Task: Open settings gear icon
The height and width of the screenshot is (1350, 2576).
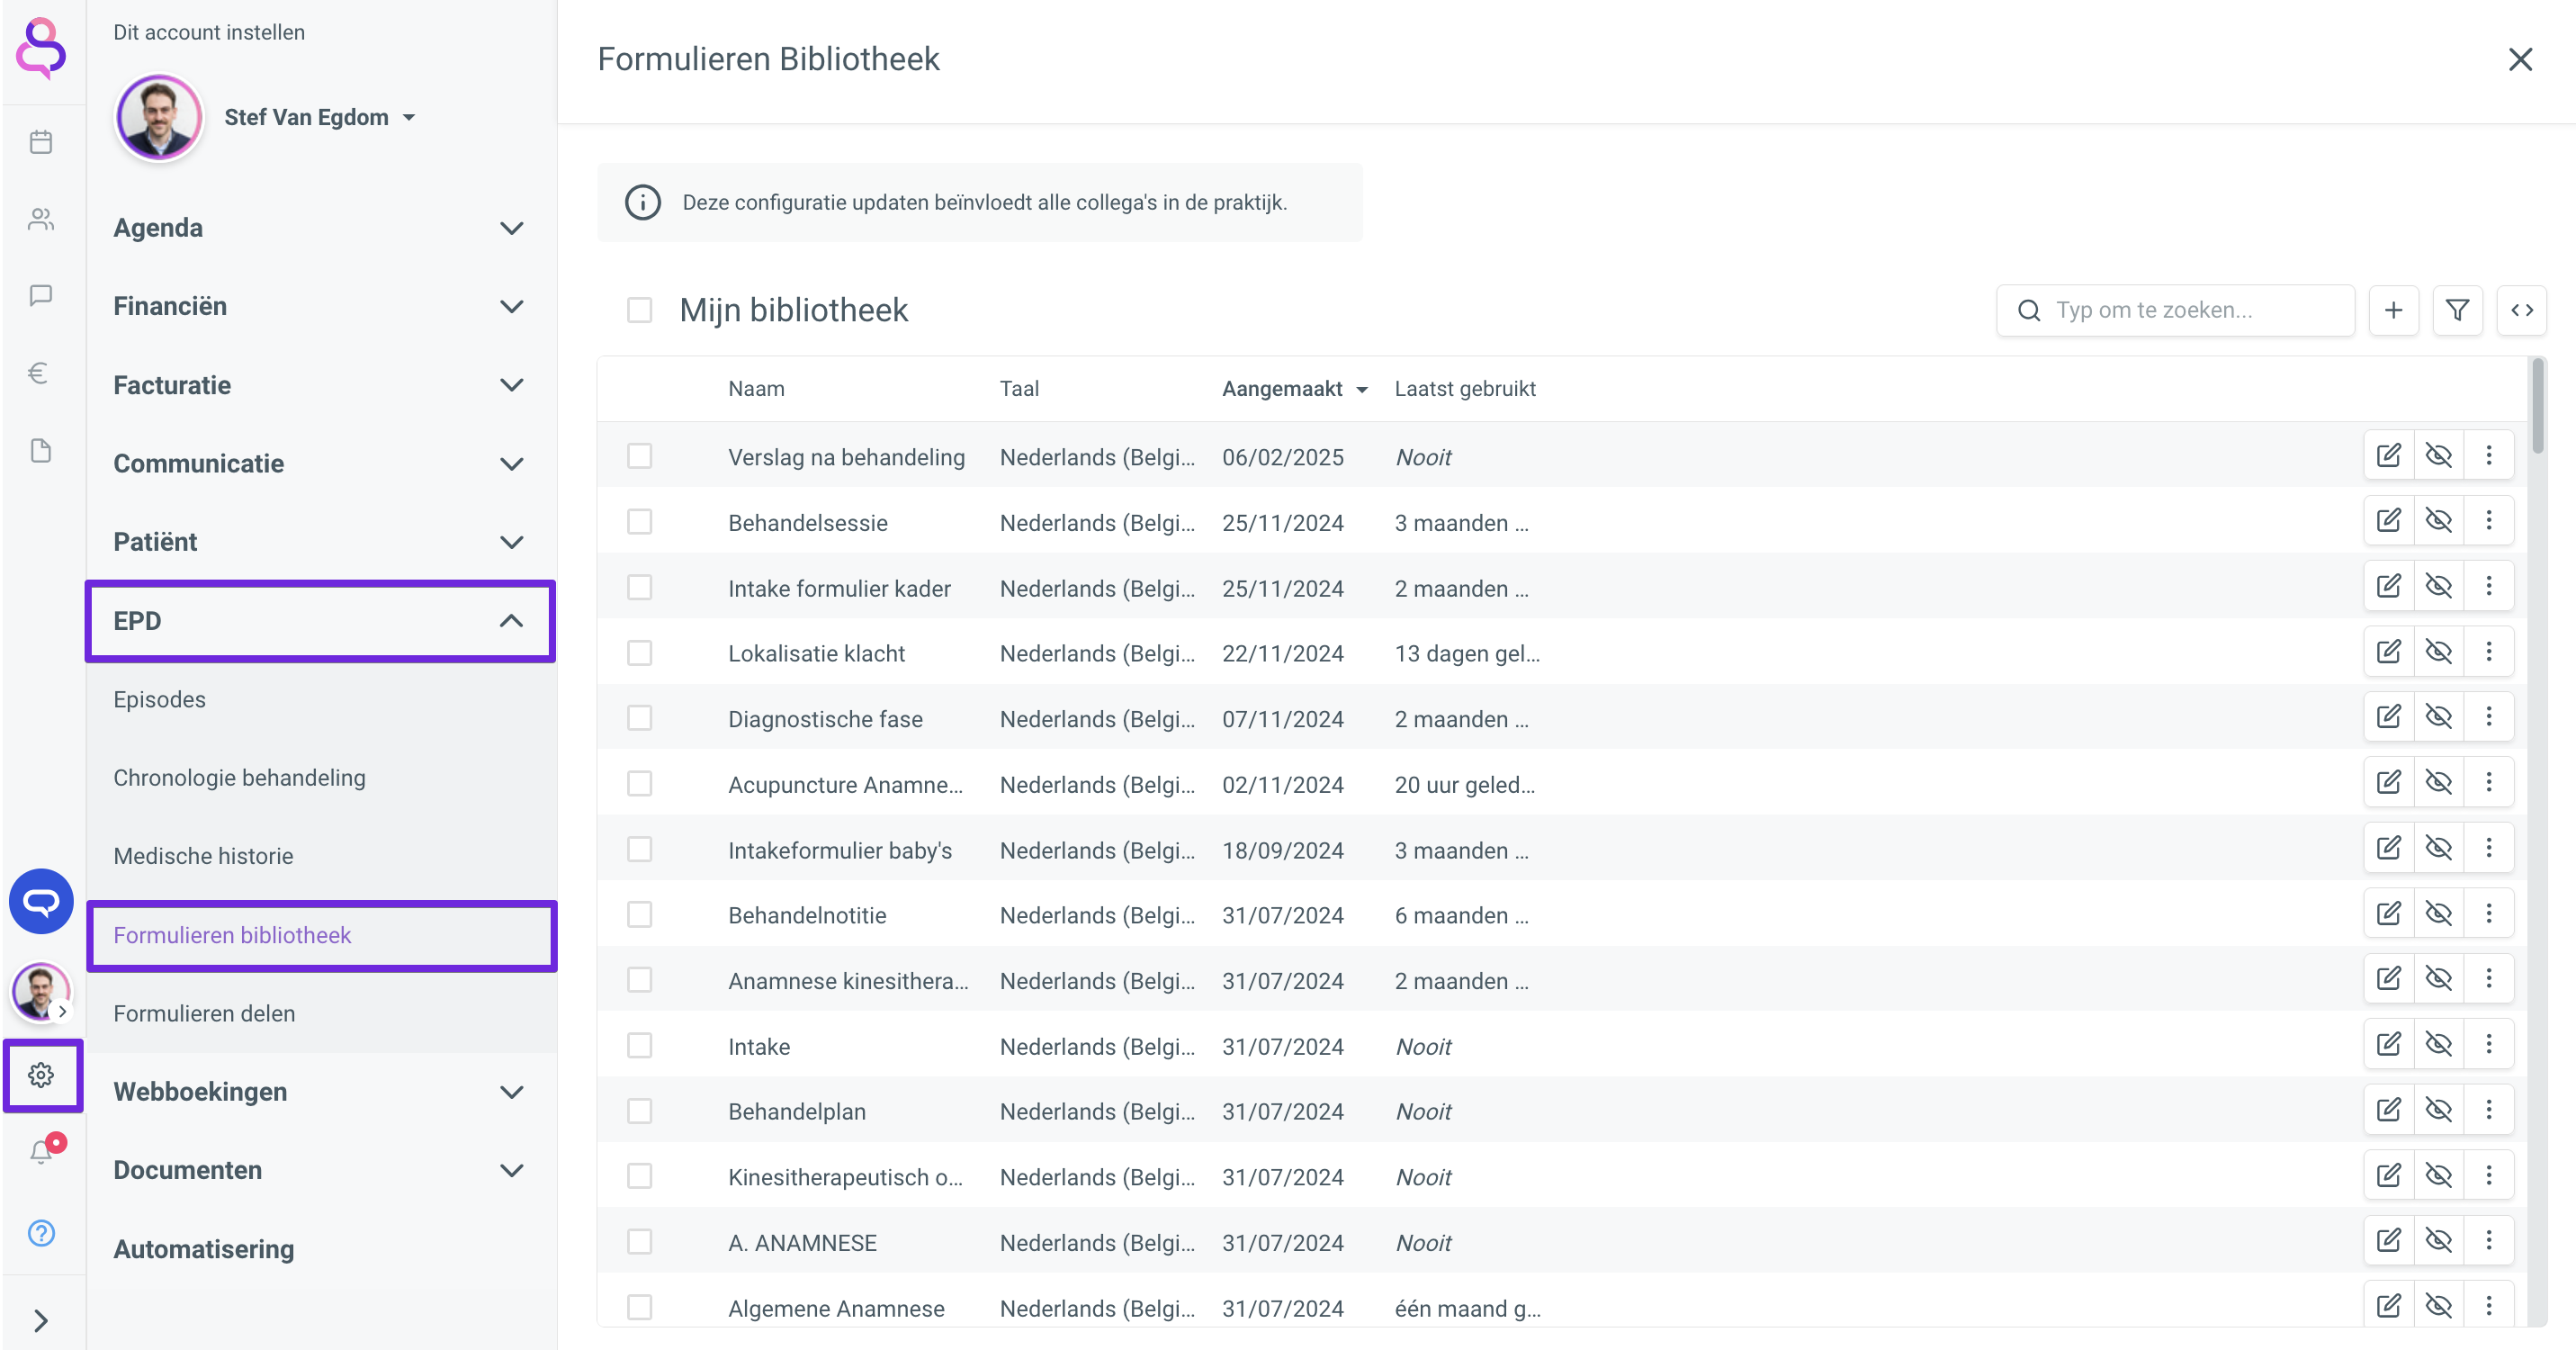Action: pyautogui.click(x=41, y=1075)
